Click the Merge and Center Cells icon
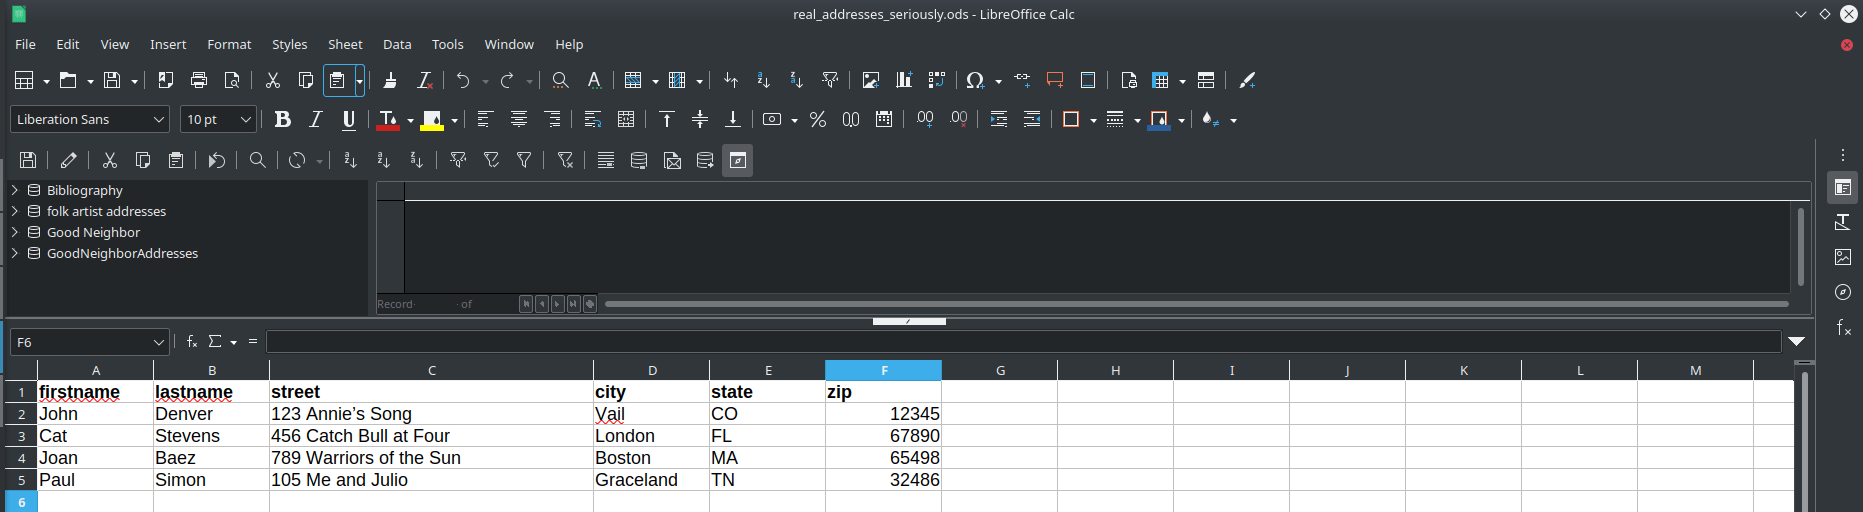The image size is (1863, 512). 626,119
